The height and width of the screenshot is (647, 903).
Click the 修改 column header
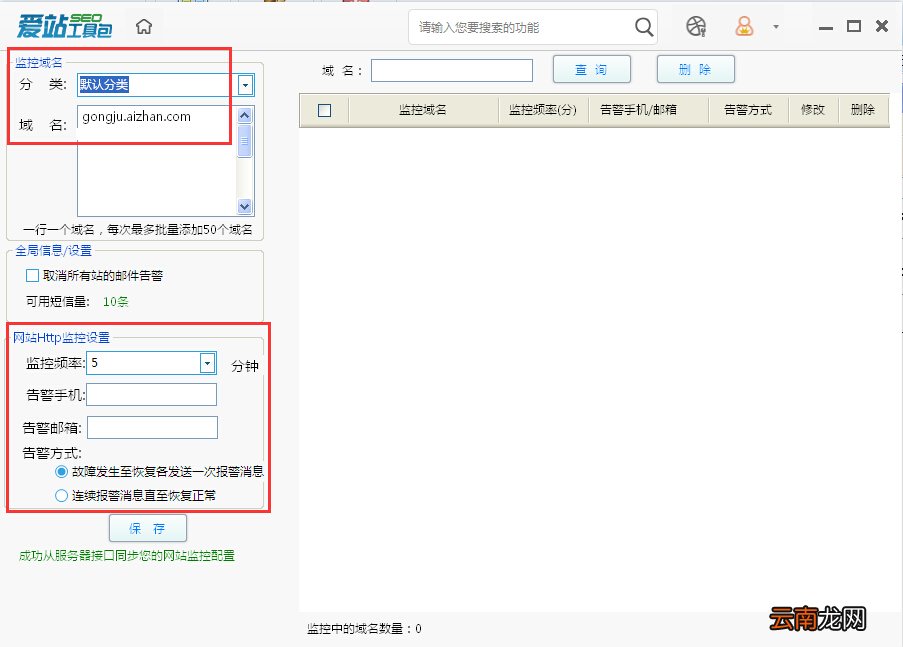(813, 109)
